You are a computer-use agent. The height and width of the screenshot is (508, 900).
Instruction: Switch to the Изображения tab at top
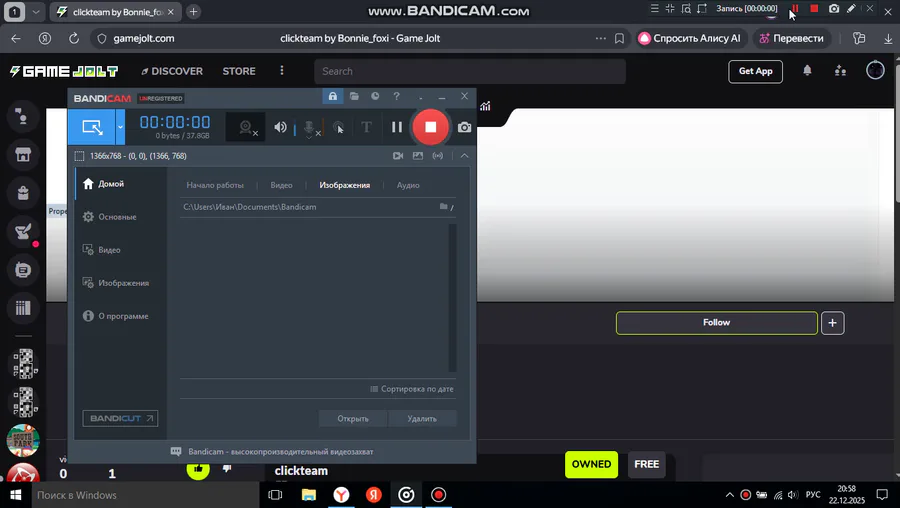[x=344, y=185]
